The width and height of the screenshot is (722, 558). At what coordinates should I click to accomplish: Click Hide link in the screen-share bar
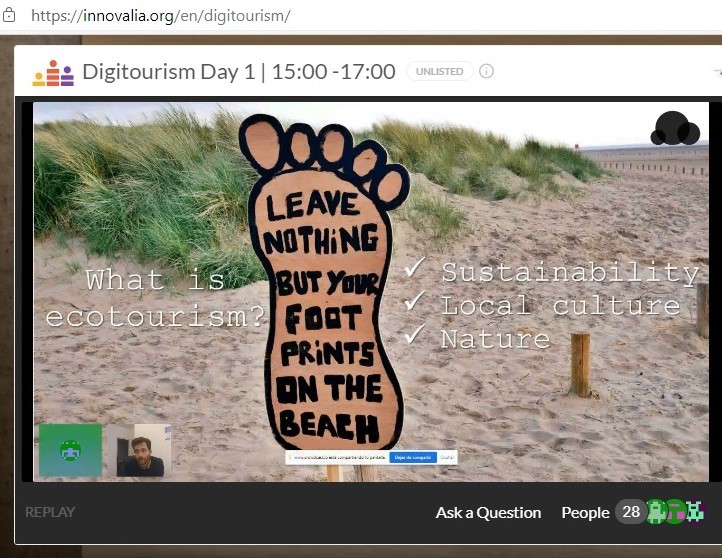point(447,457)
